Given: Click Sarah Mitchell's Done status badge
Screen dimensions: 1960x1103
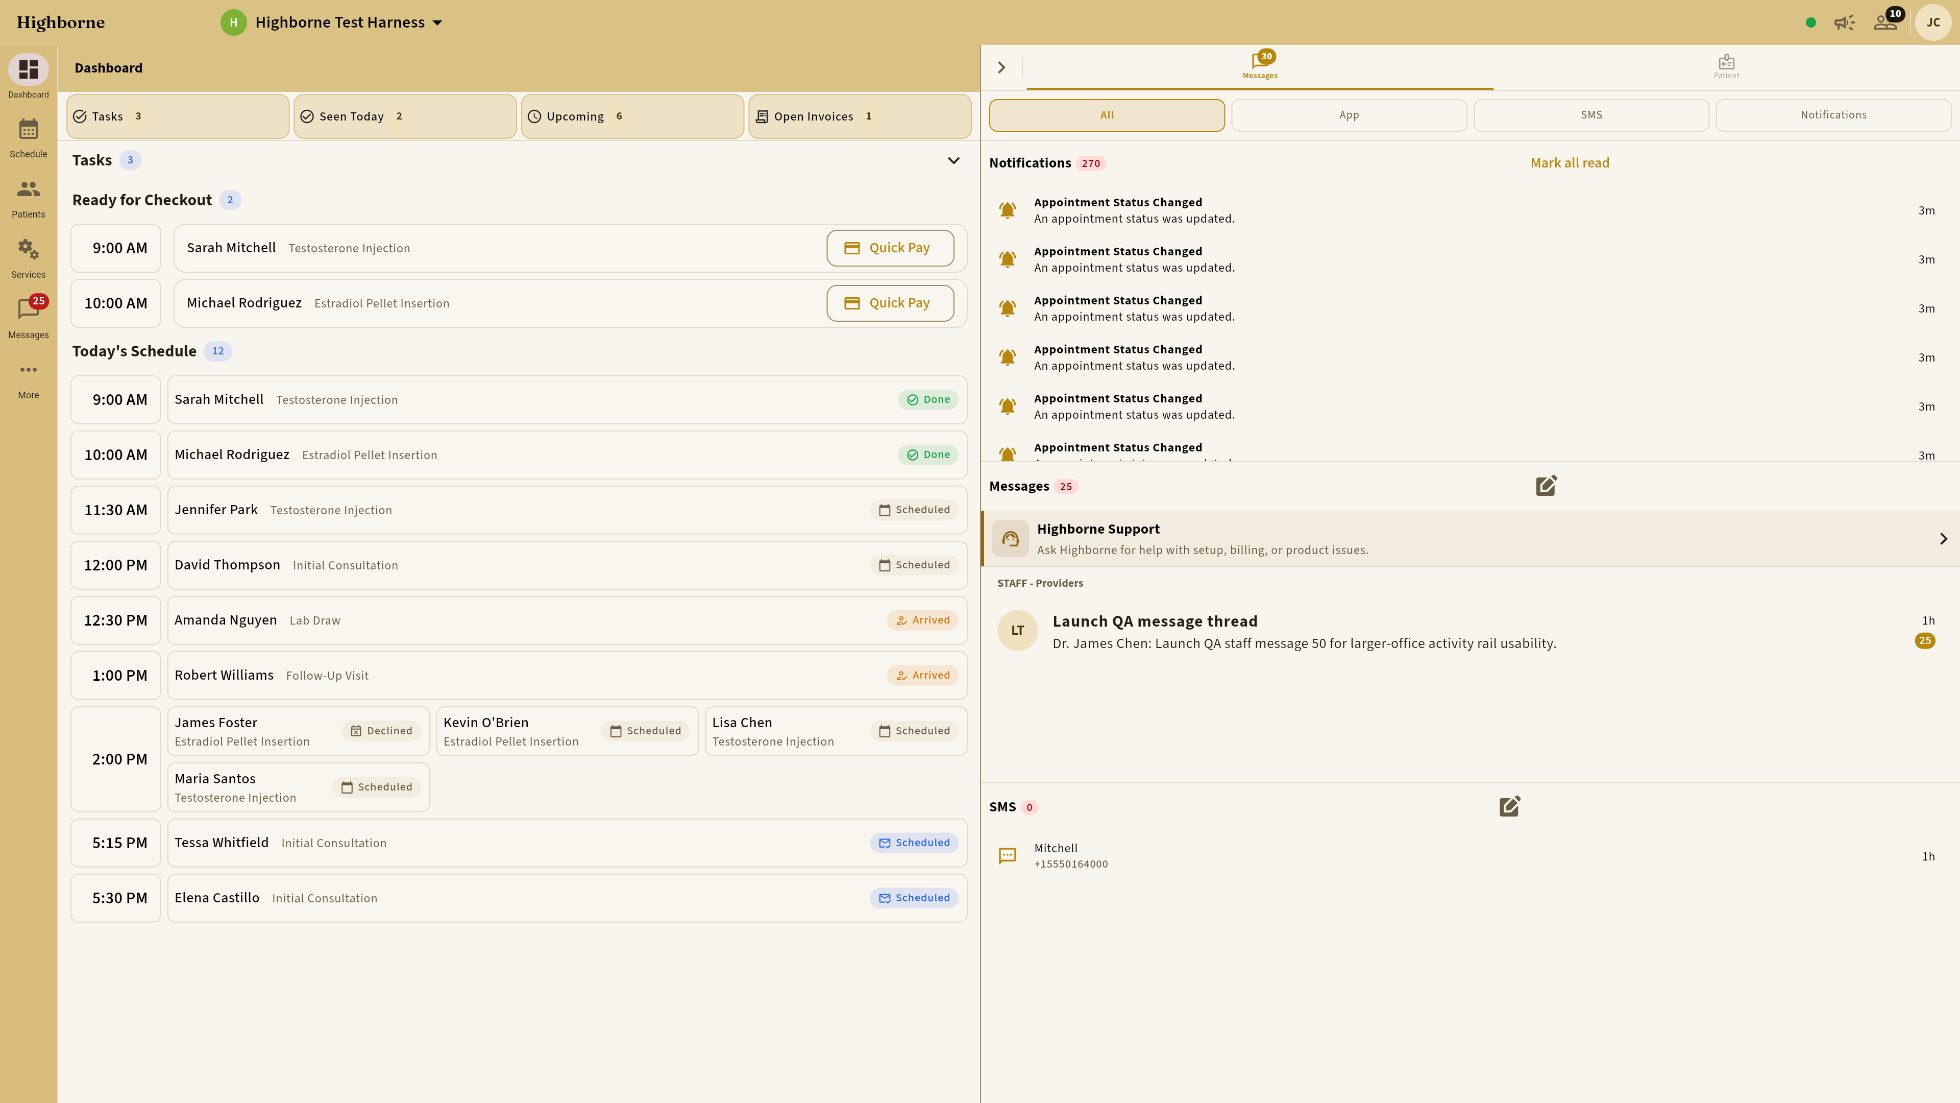Looking at the screenshot, I should point(928,400).
